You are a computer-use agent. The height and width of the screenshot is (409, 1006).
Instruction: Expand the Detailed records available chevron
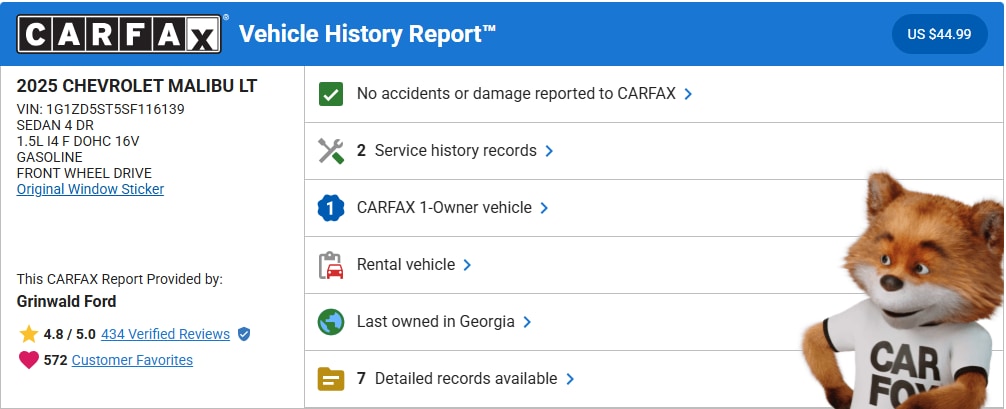coord(569,379)
